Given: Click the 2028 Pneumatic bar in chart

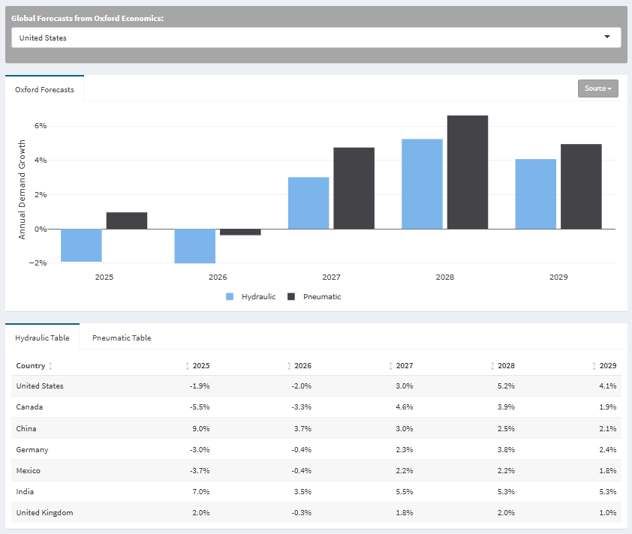Looking at the screenshot, I should coord(467,172).
